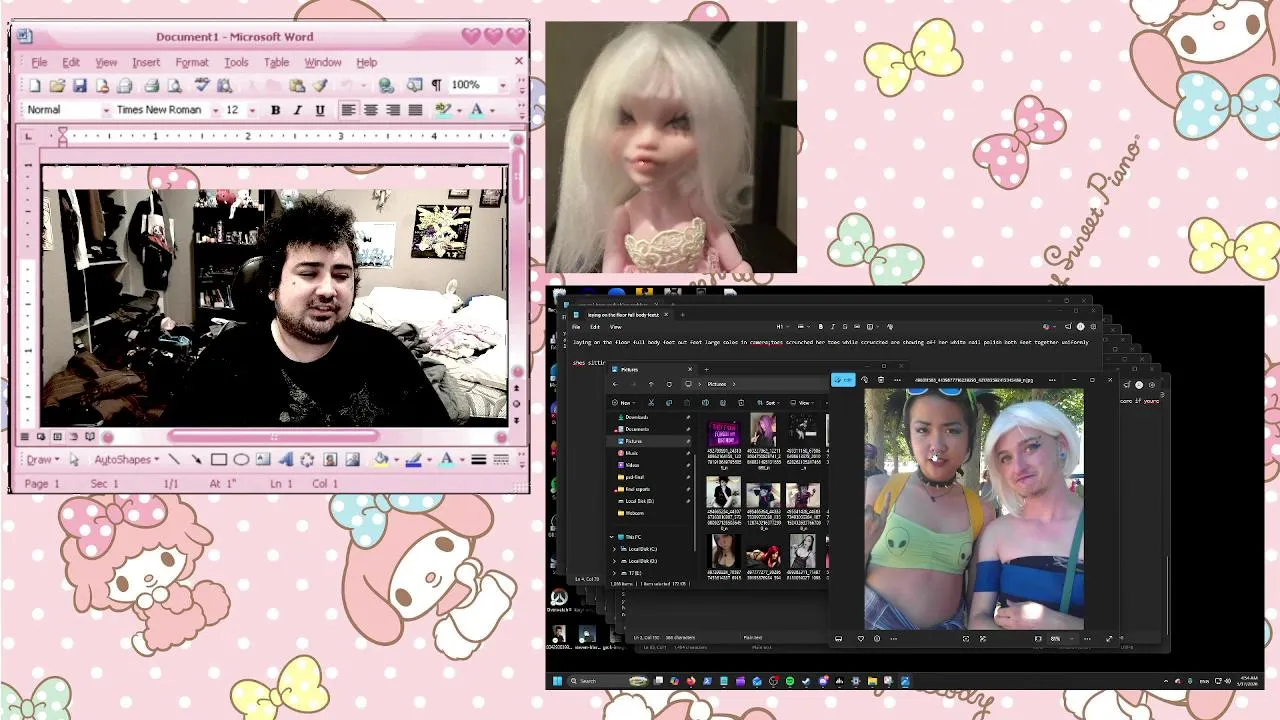Switch to Normal View button above Draw

(25, 436)
